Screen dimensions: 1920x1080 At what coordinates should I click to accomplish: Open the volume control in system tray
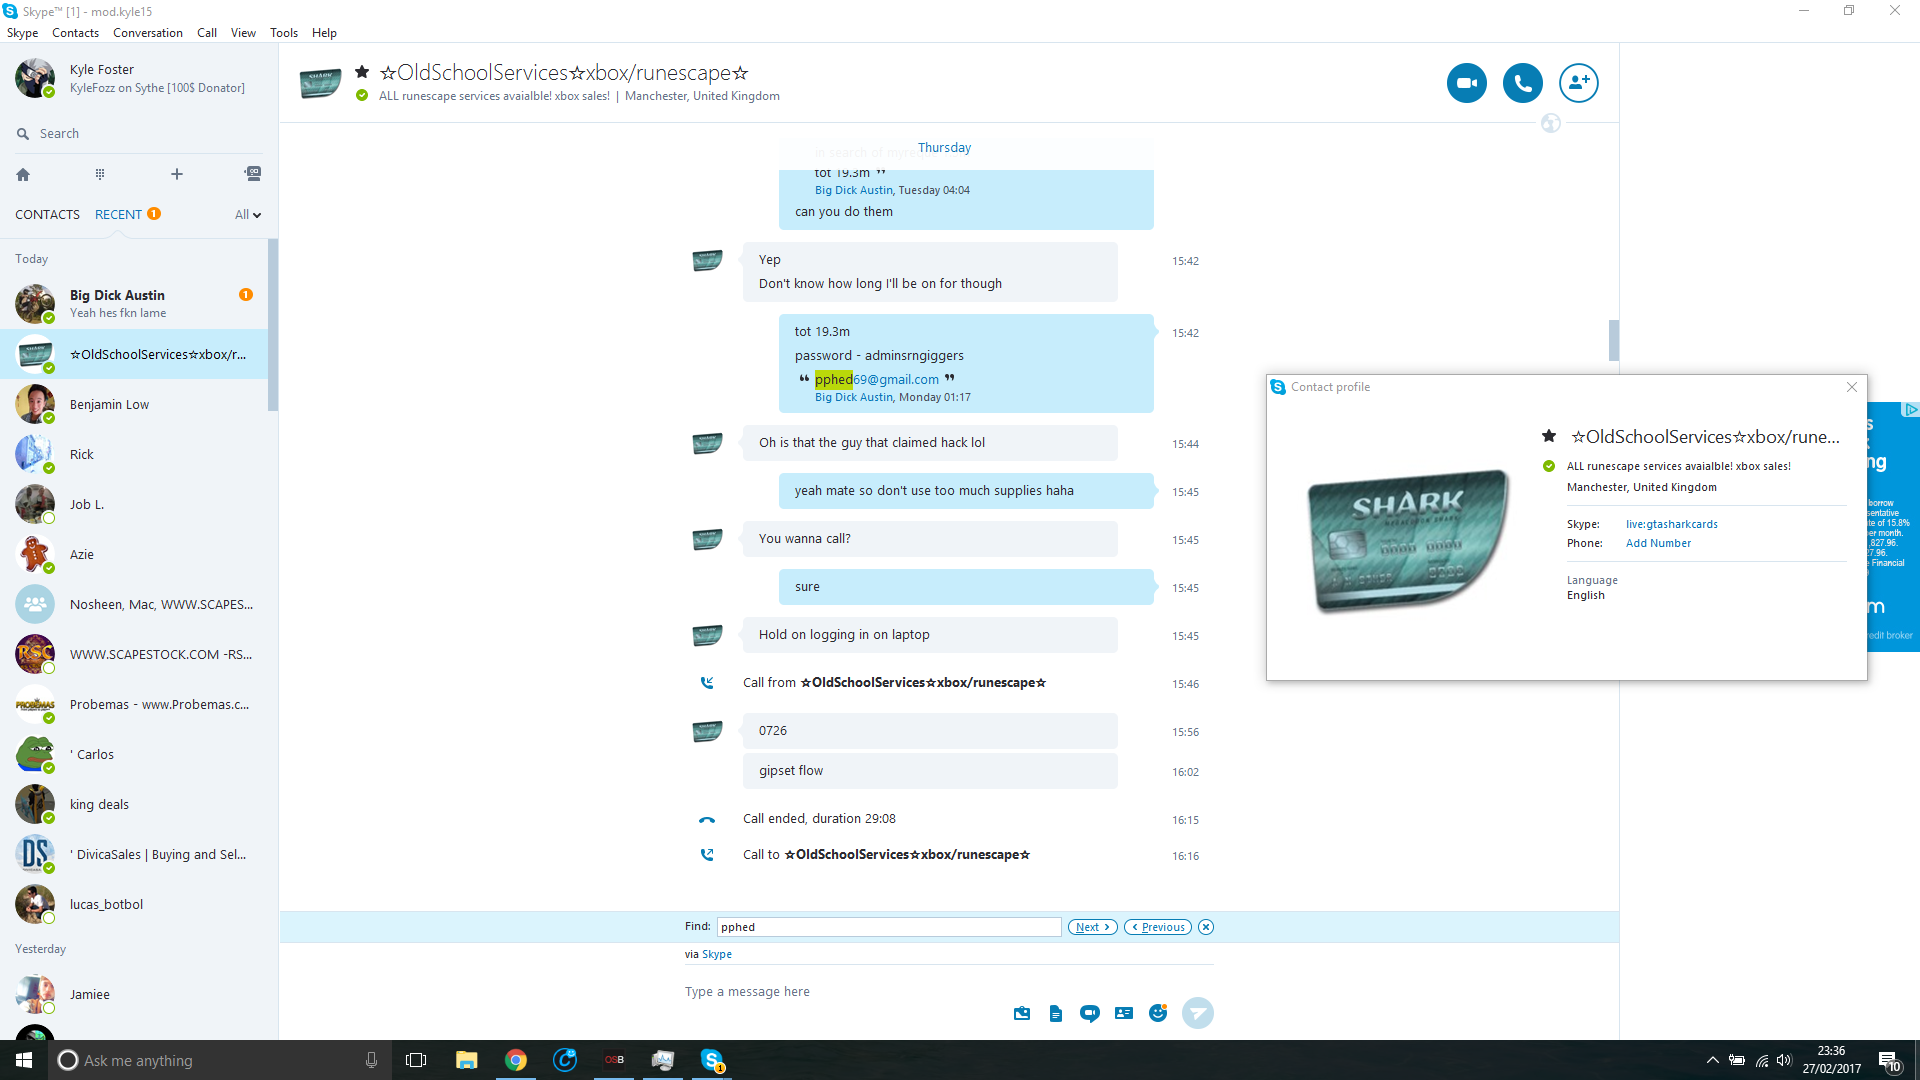pyautogui.click(x=1785, y=1060)
